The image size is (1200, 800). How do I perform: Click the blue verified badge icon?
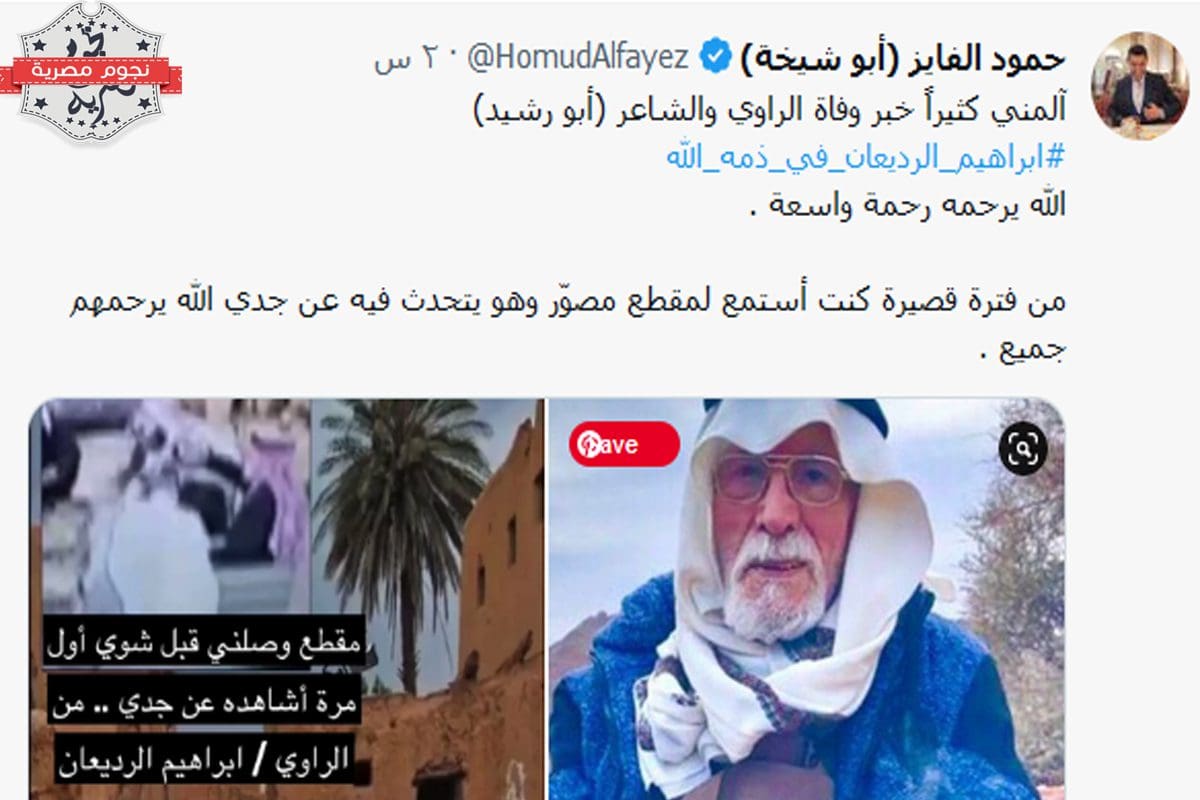point(715,59)
